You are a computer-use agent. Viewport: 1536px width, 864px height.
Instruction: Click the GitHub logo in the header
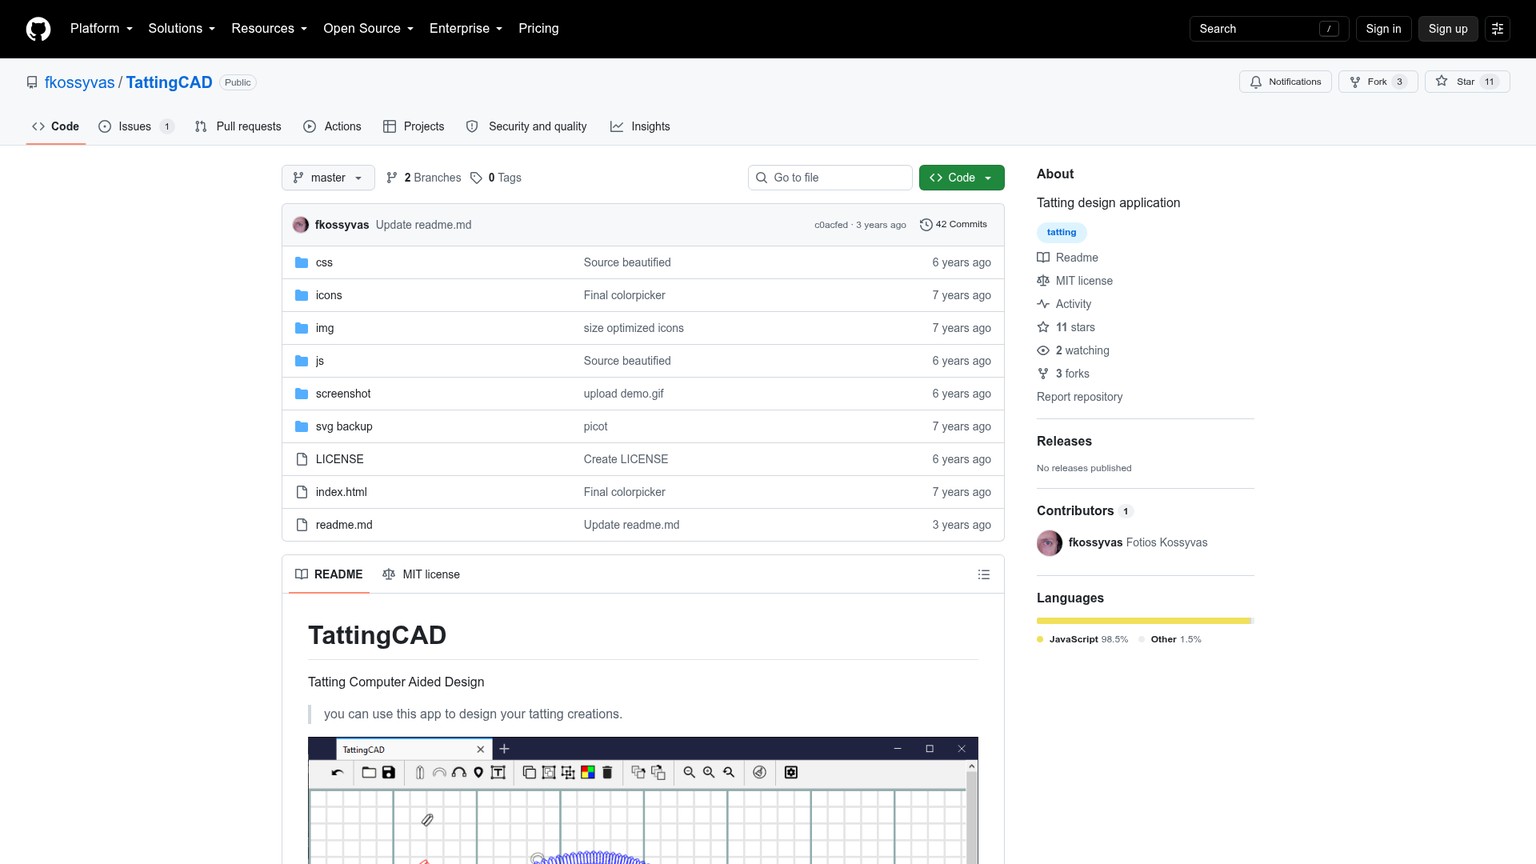coord(38,29)
